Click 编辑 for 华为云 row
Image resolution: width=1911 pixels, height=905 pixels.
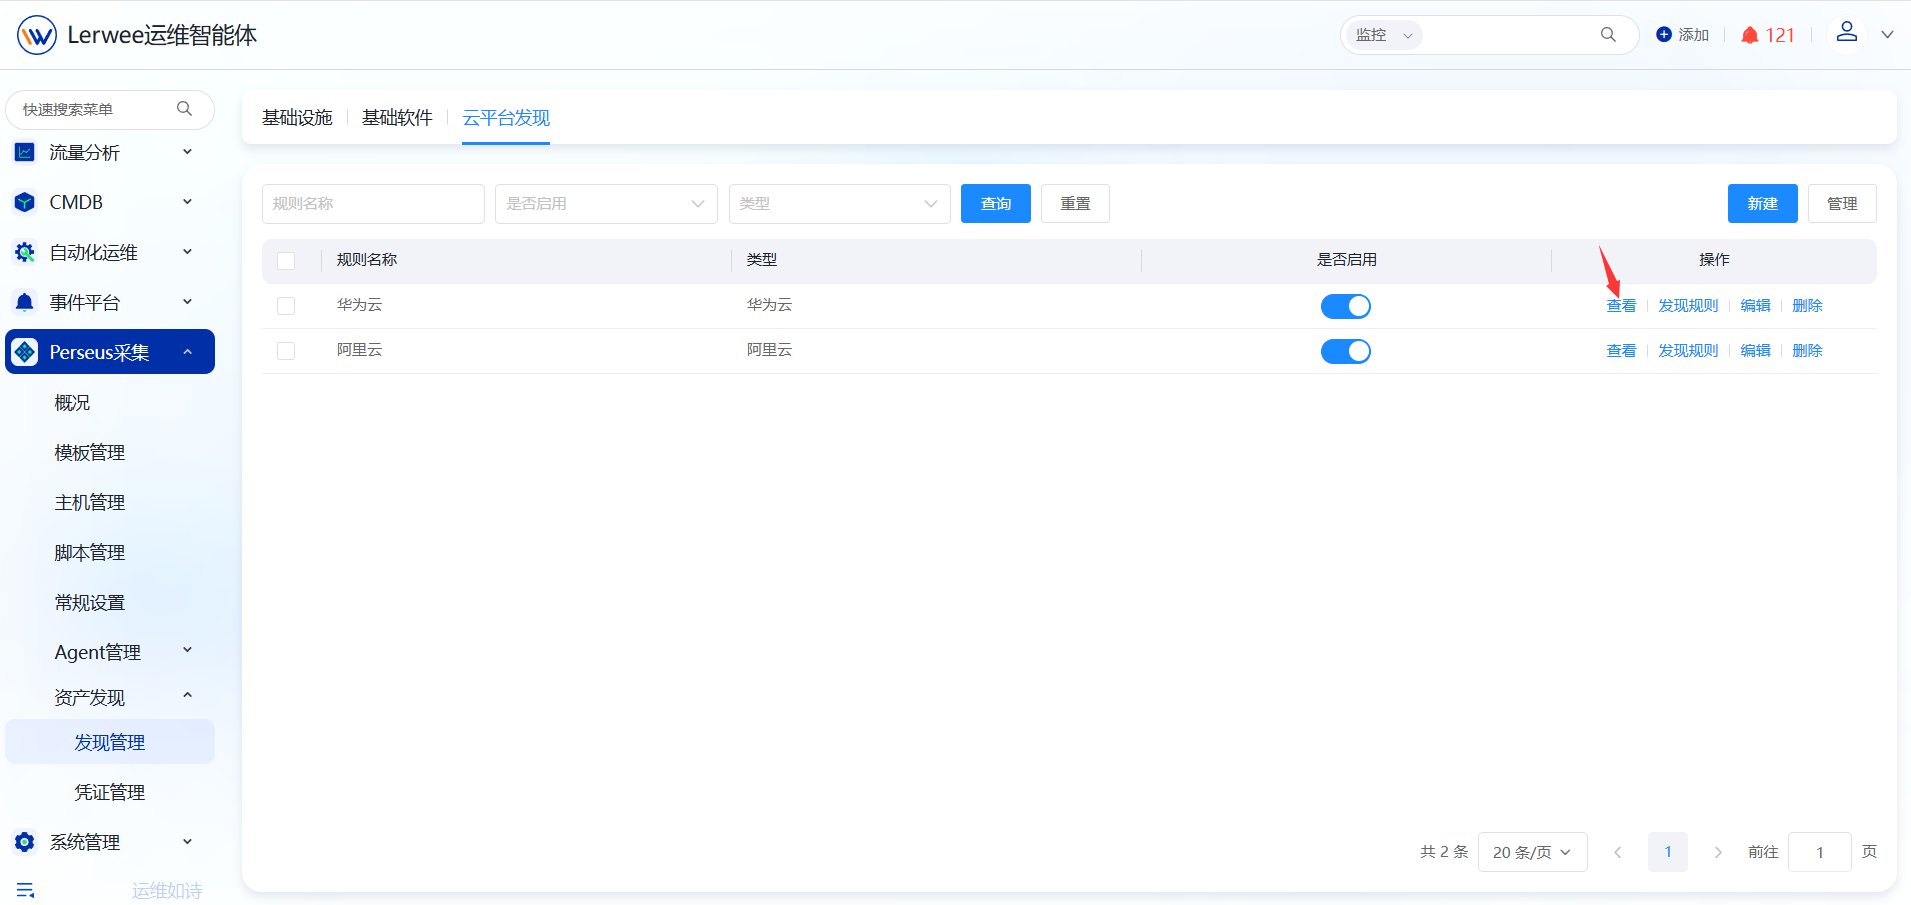(x=1755, y=306)
